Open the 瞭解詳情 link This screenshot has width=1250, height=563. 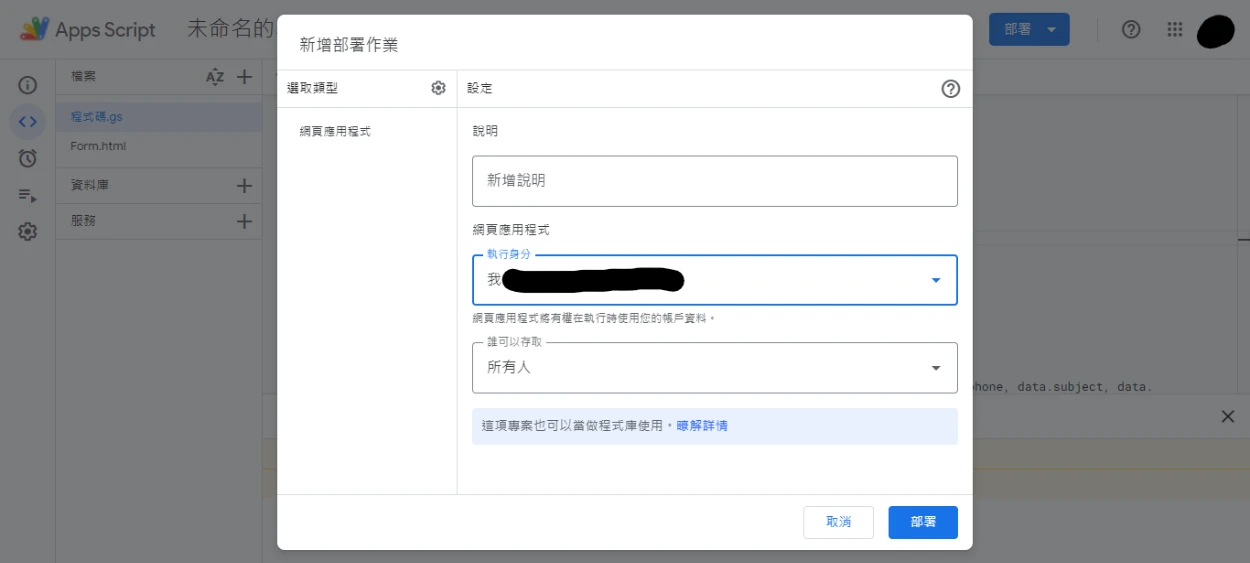click(702, 426)
